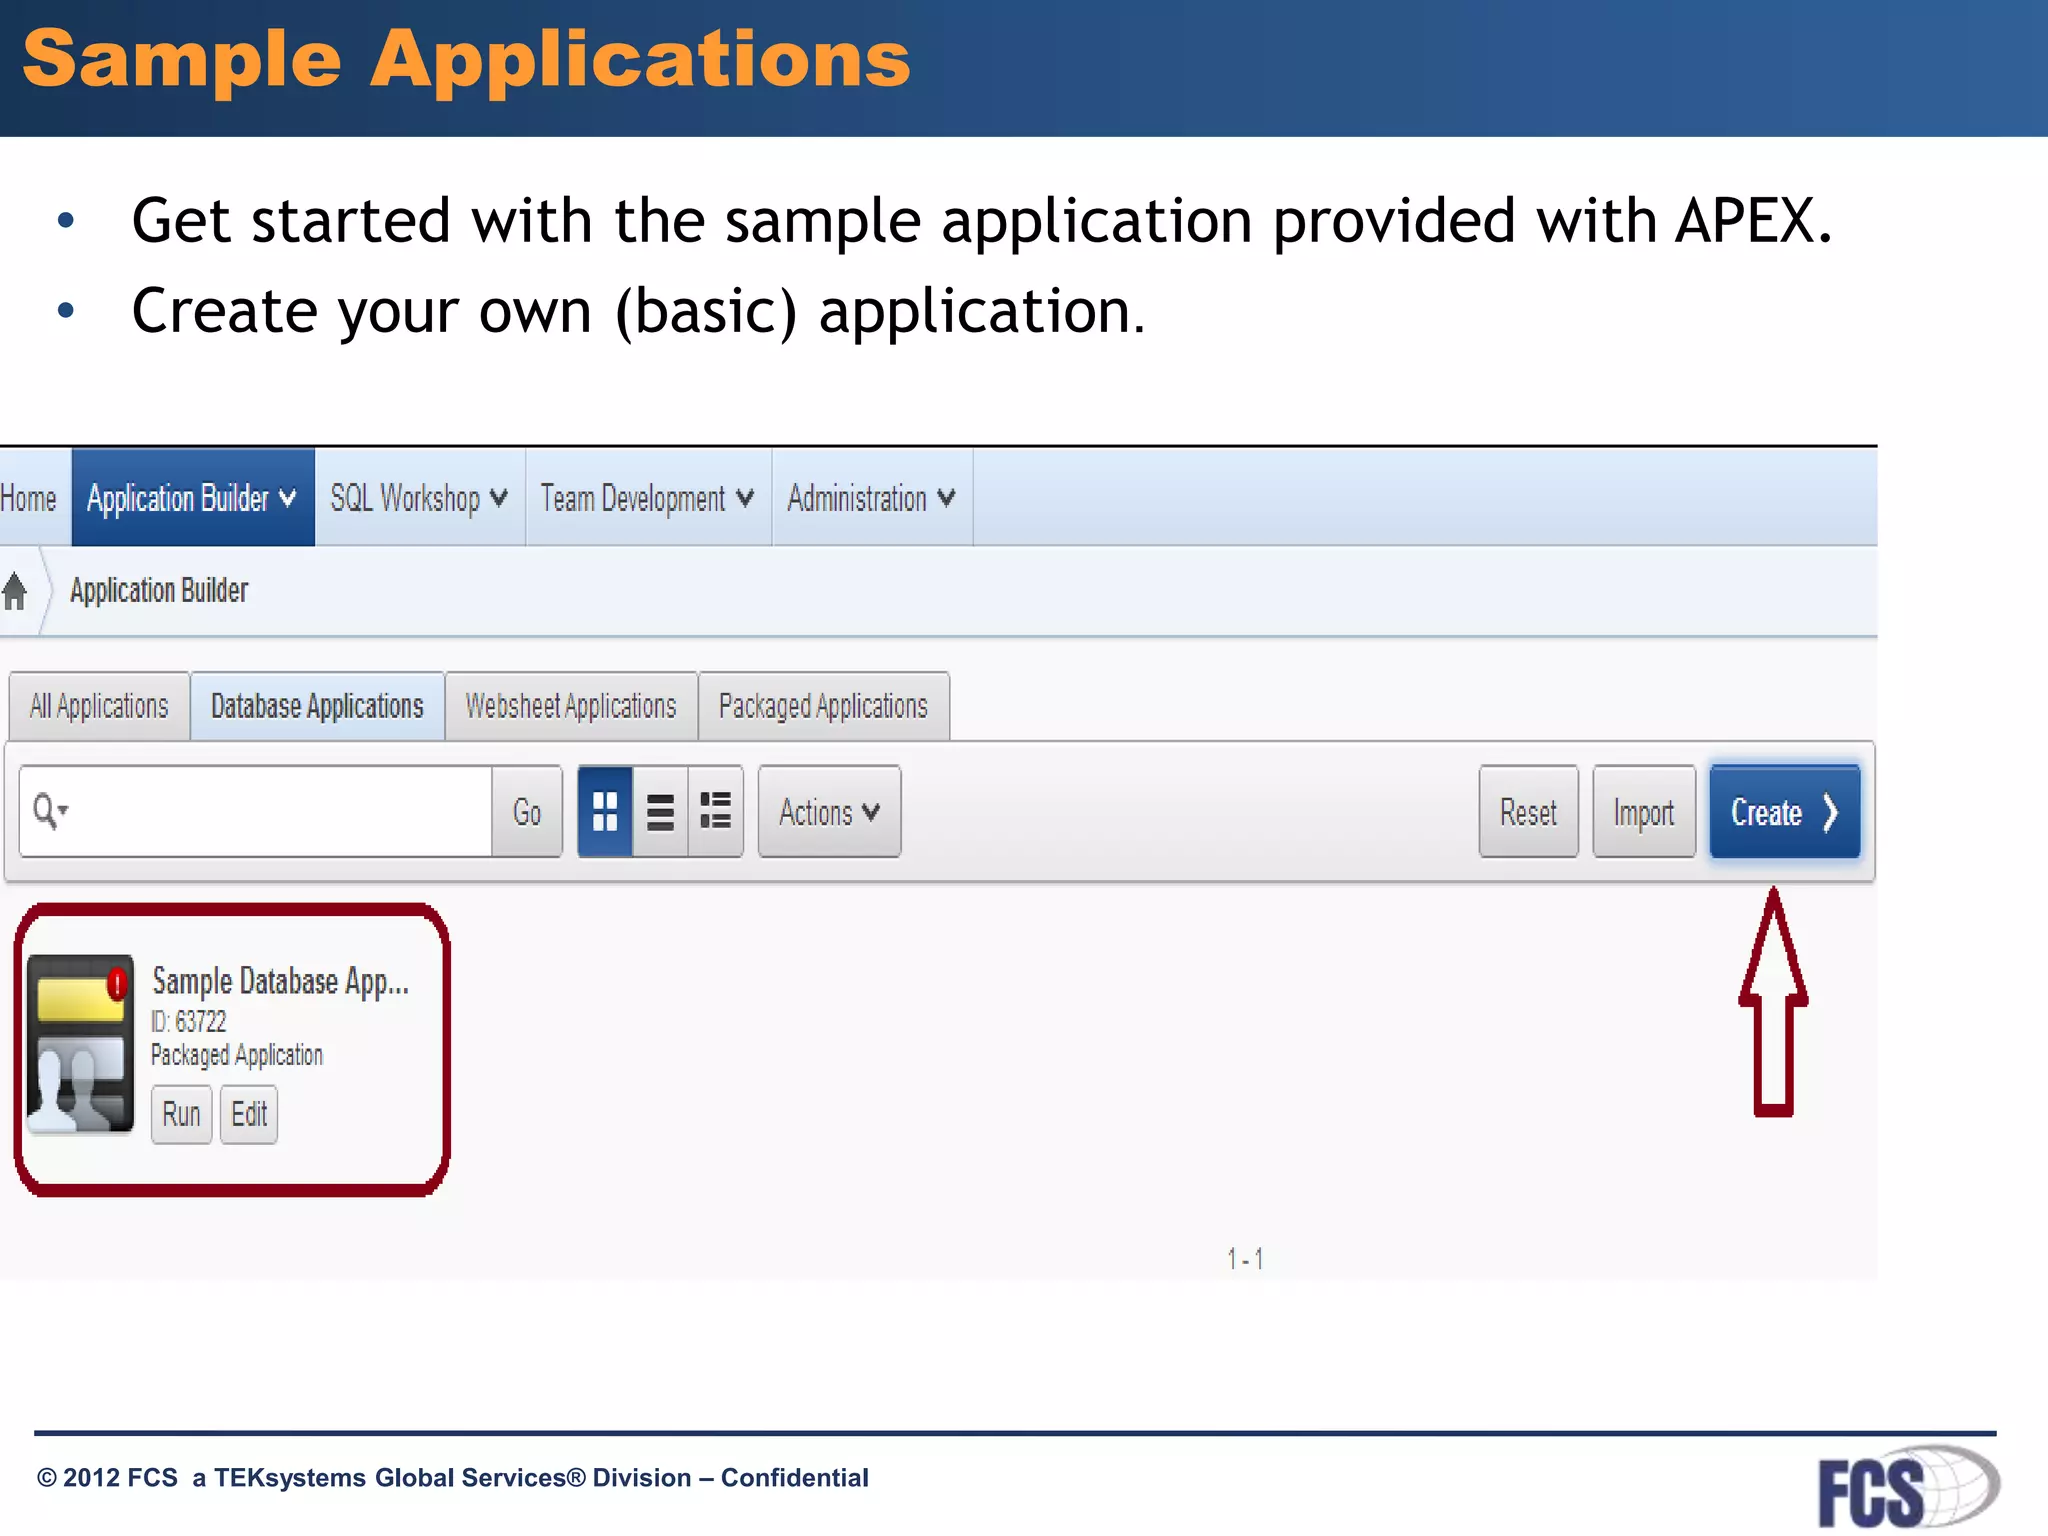Click the Go search button

pyautogui.click(x=527, y=812)
